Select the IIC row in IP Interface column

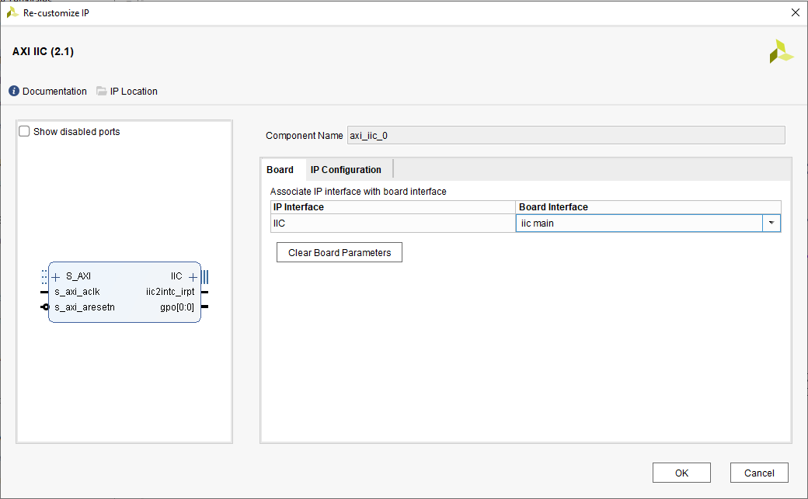393,223
